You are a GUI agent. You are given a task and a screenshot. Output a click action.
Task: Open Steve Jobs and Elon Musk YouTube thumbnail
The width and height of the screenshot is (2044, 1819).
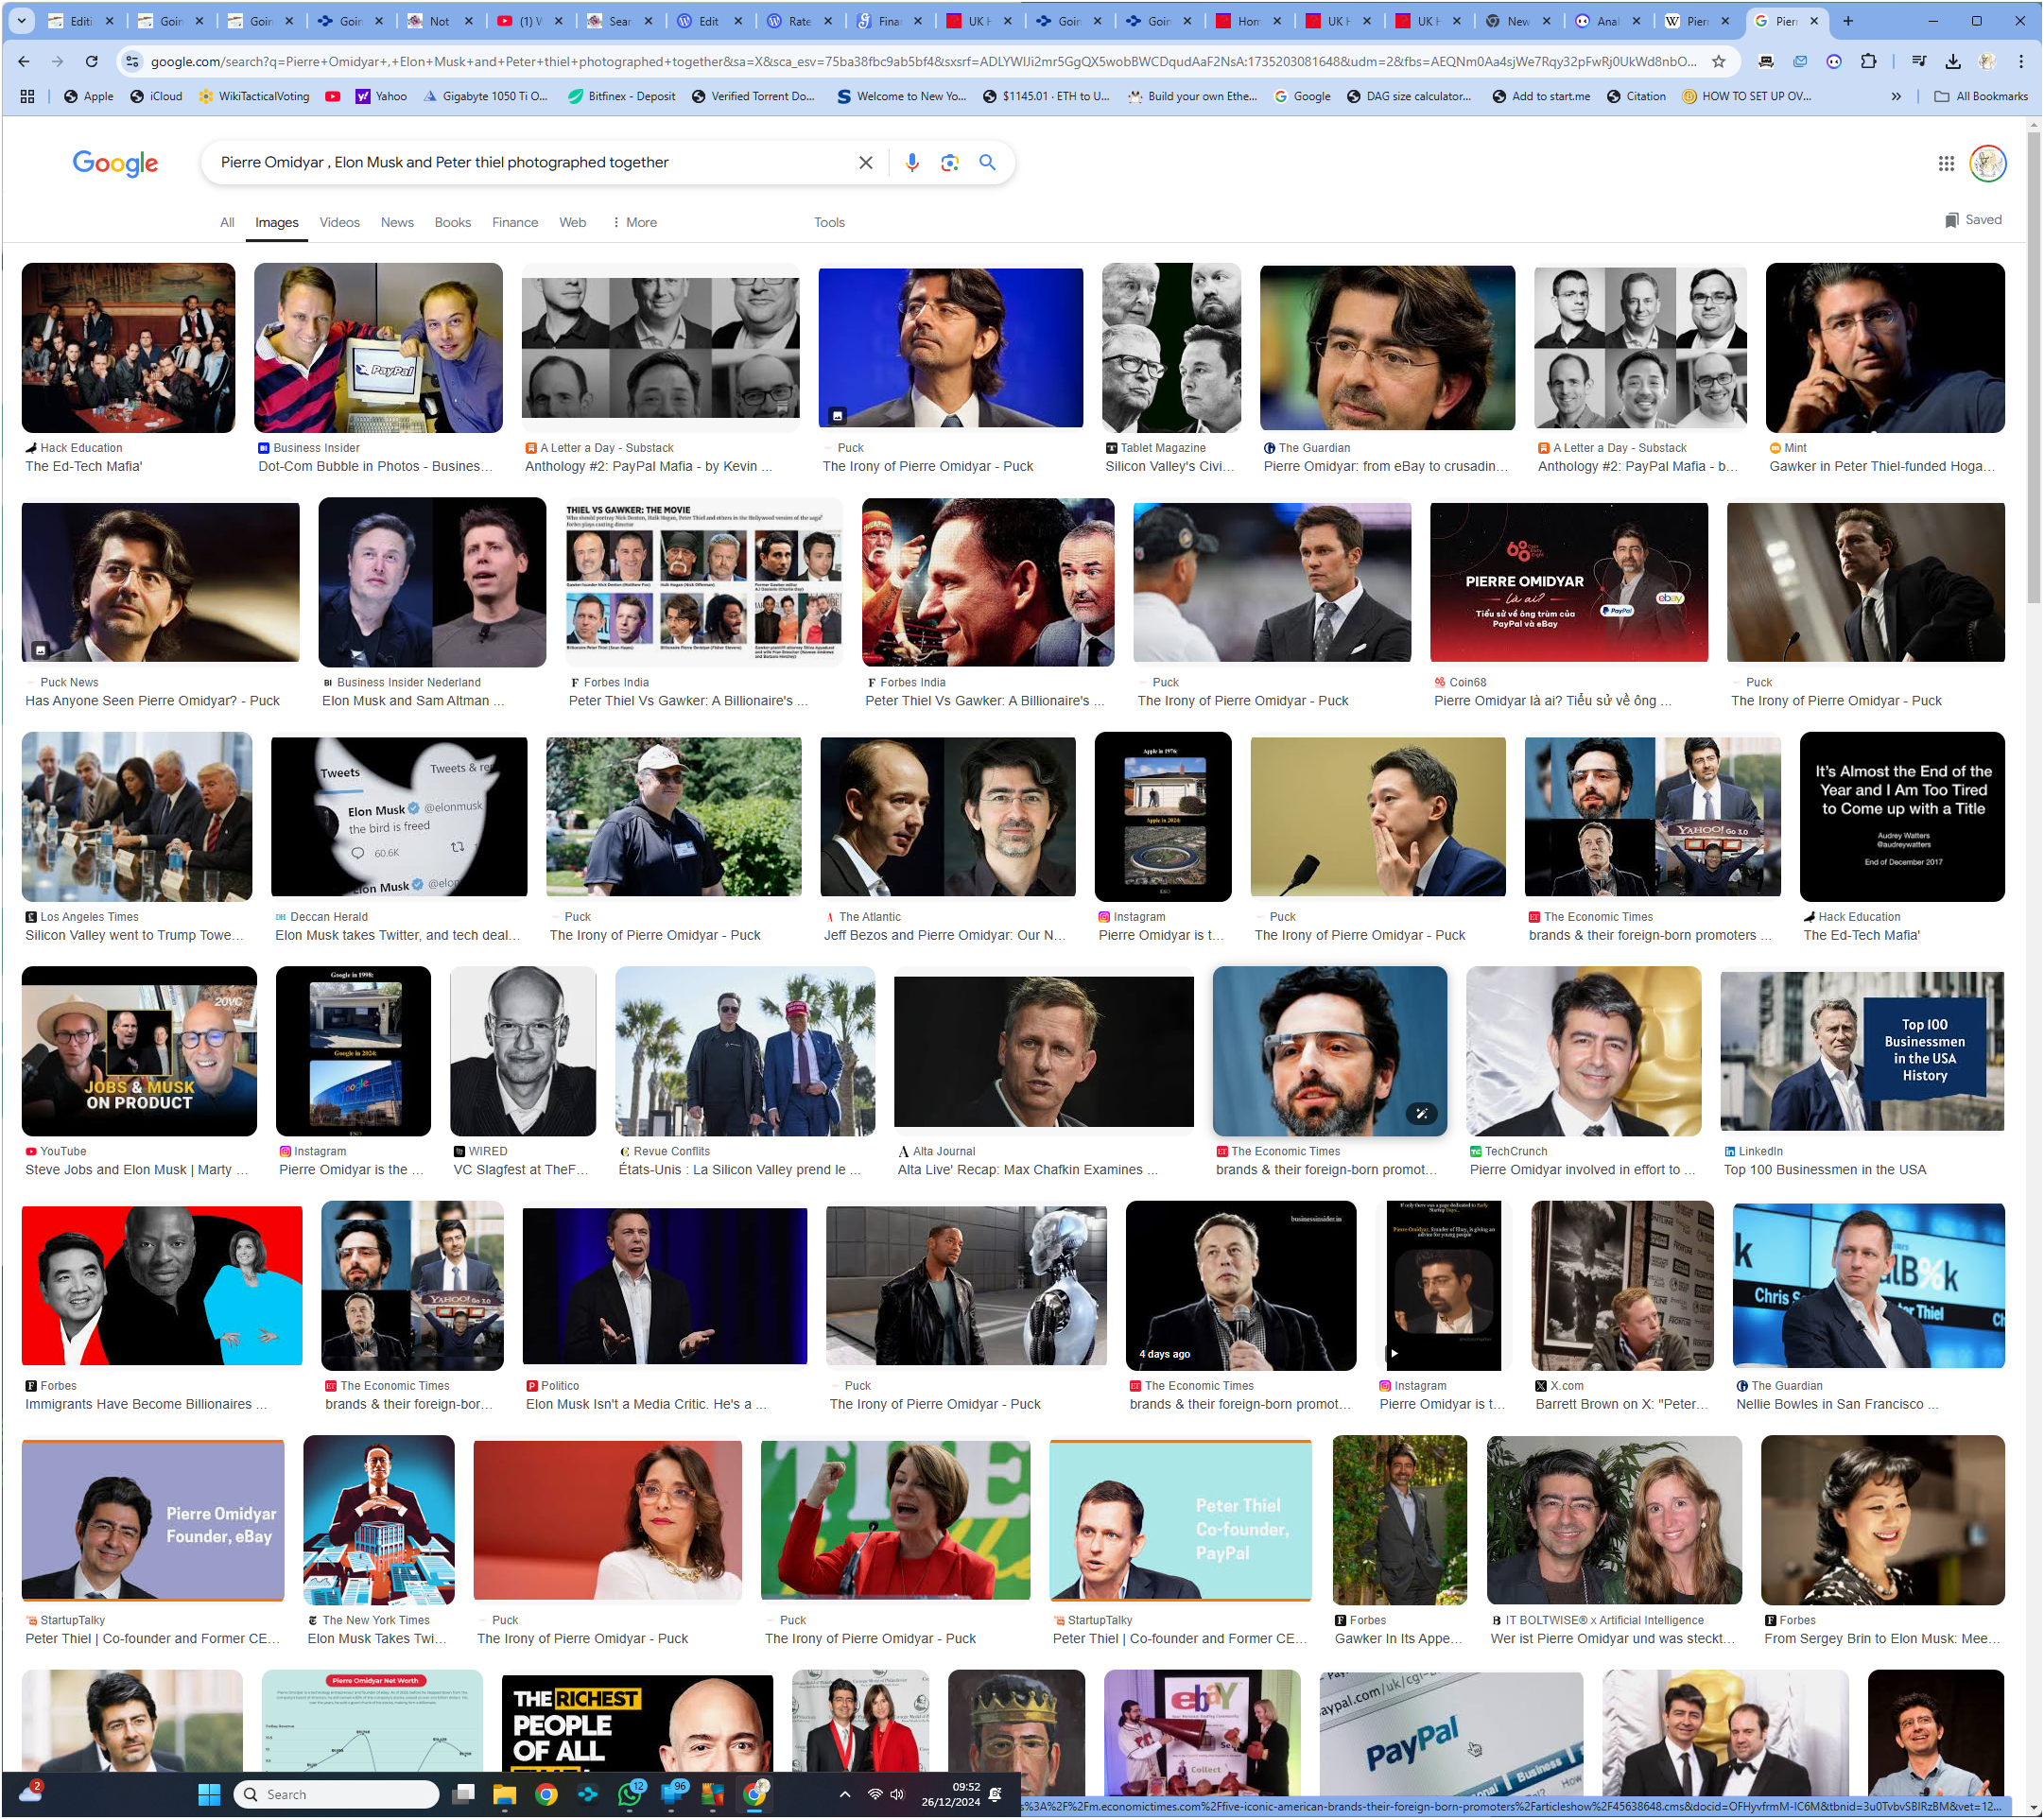[x=139, y=1051]
